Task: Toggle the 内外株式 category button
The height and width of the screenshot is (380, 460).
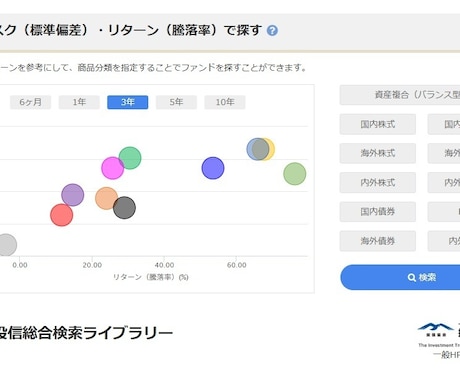Action: [378, 182]
